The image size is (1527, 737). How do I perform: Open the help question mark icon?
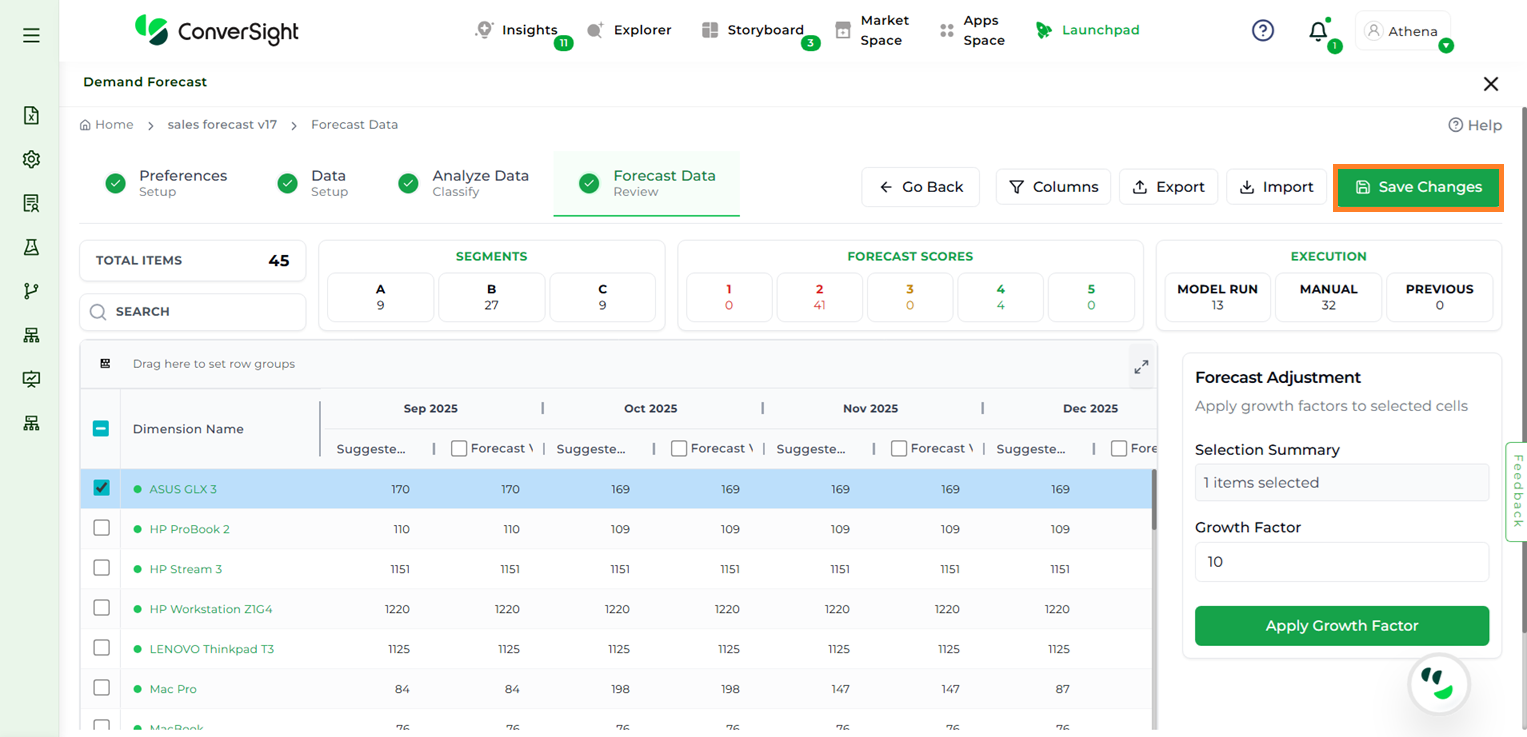(1263, 31)
